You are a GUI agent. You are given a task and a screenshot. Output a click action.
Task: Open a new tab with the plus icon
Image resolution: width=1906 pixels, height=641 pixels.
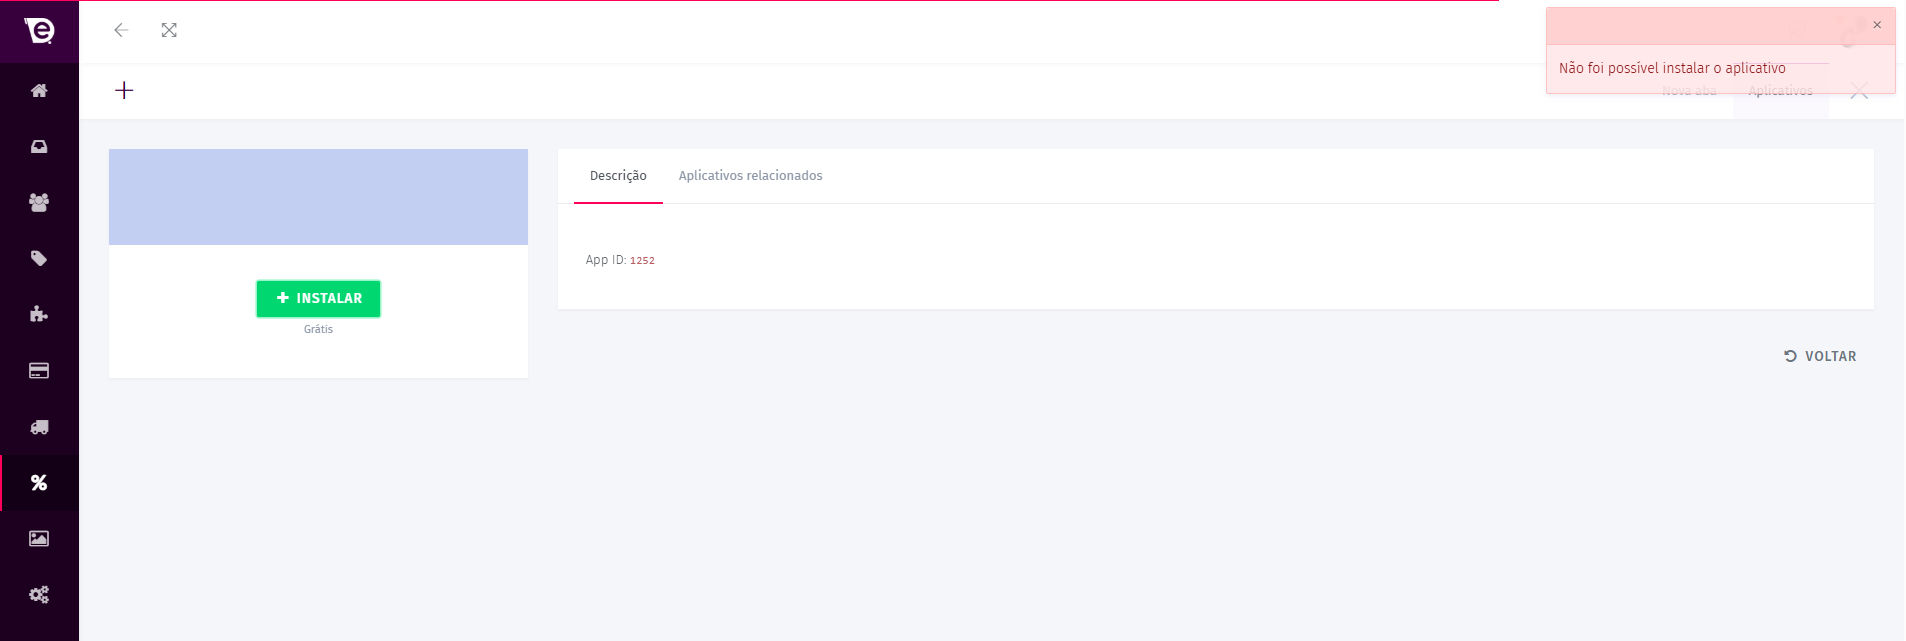[124, 91]
